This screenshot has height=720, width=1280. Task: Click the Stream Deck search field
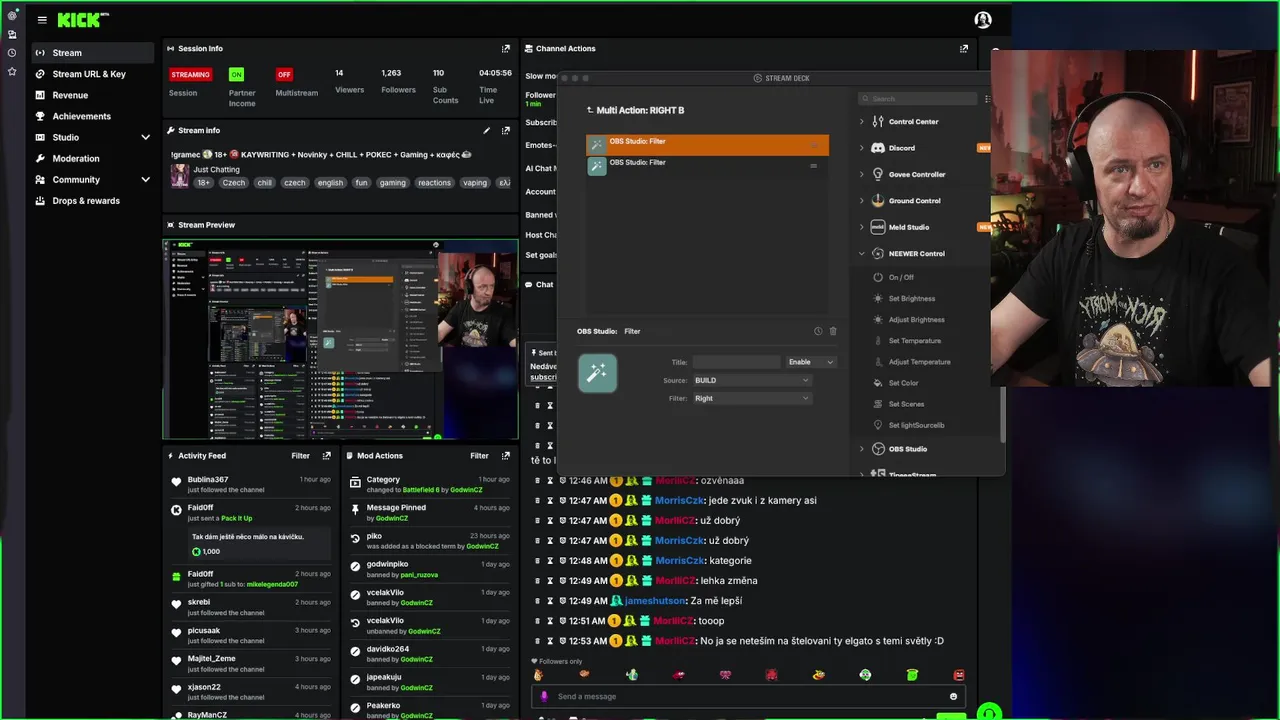(917, 99)
